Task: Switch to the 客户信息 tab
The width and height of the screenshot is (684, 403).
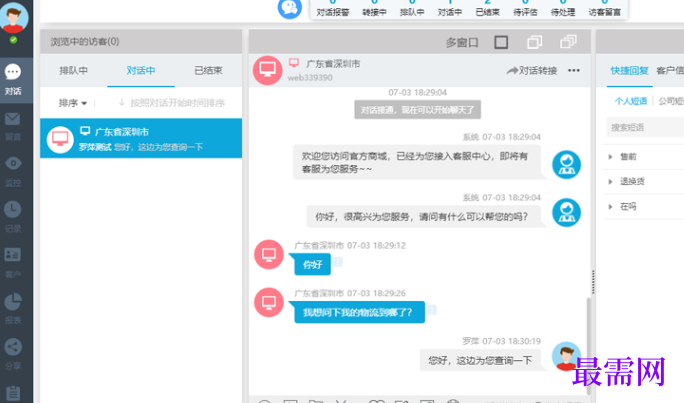Action: [x=670, y=71]
